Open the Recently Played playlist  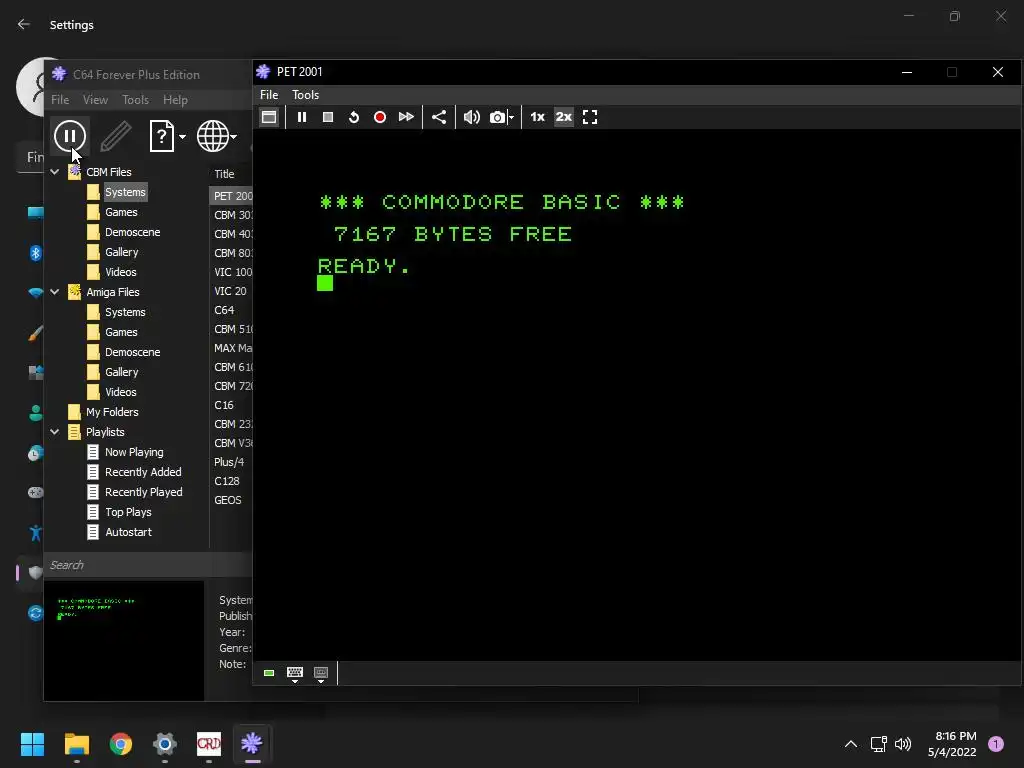click(143, 492)
